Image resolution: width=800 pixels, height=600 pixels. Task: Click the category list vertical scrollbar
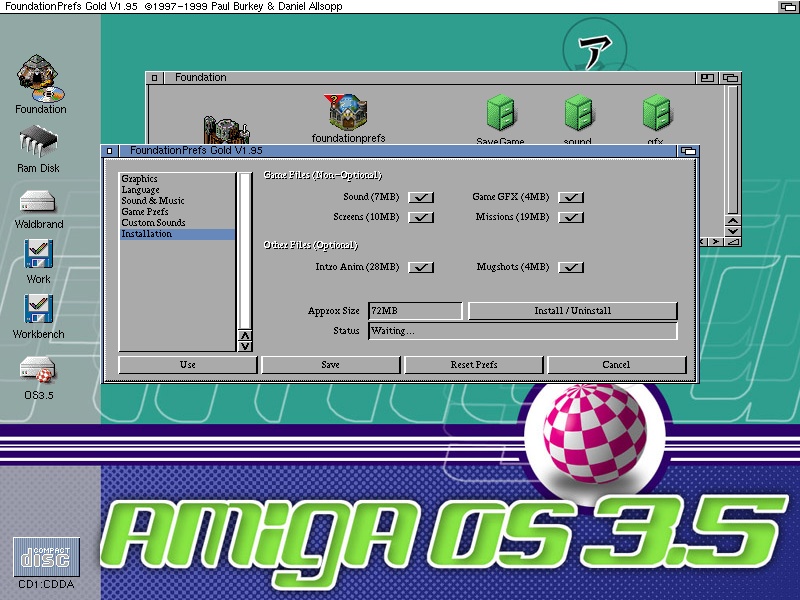(x=245, y=251)
